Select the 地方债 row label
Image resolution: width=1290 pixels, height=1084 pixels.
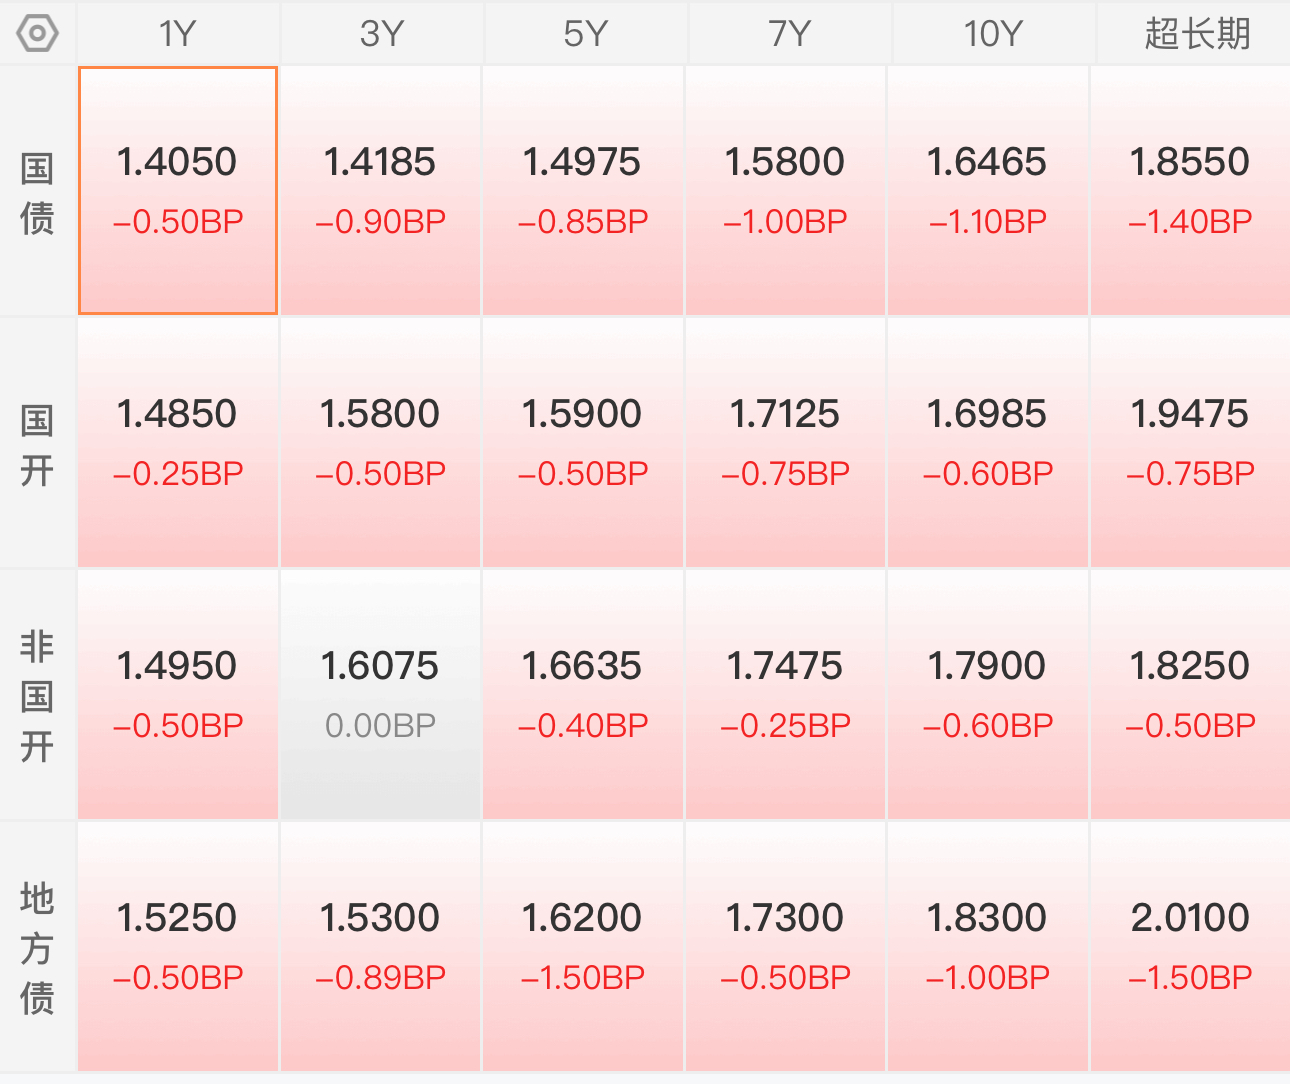38,948
